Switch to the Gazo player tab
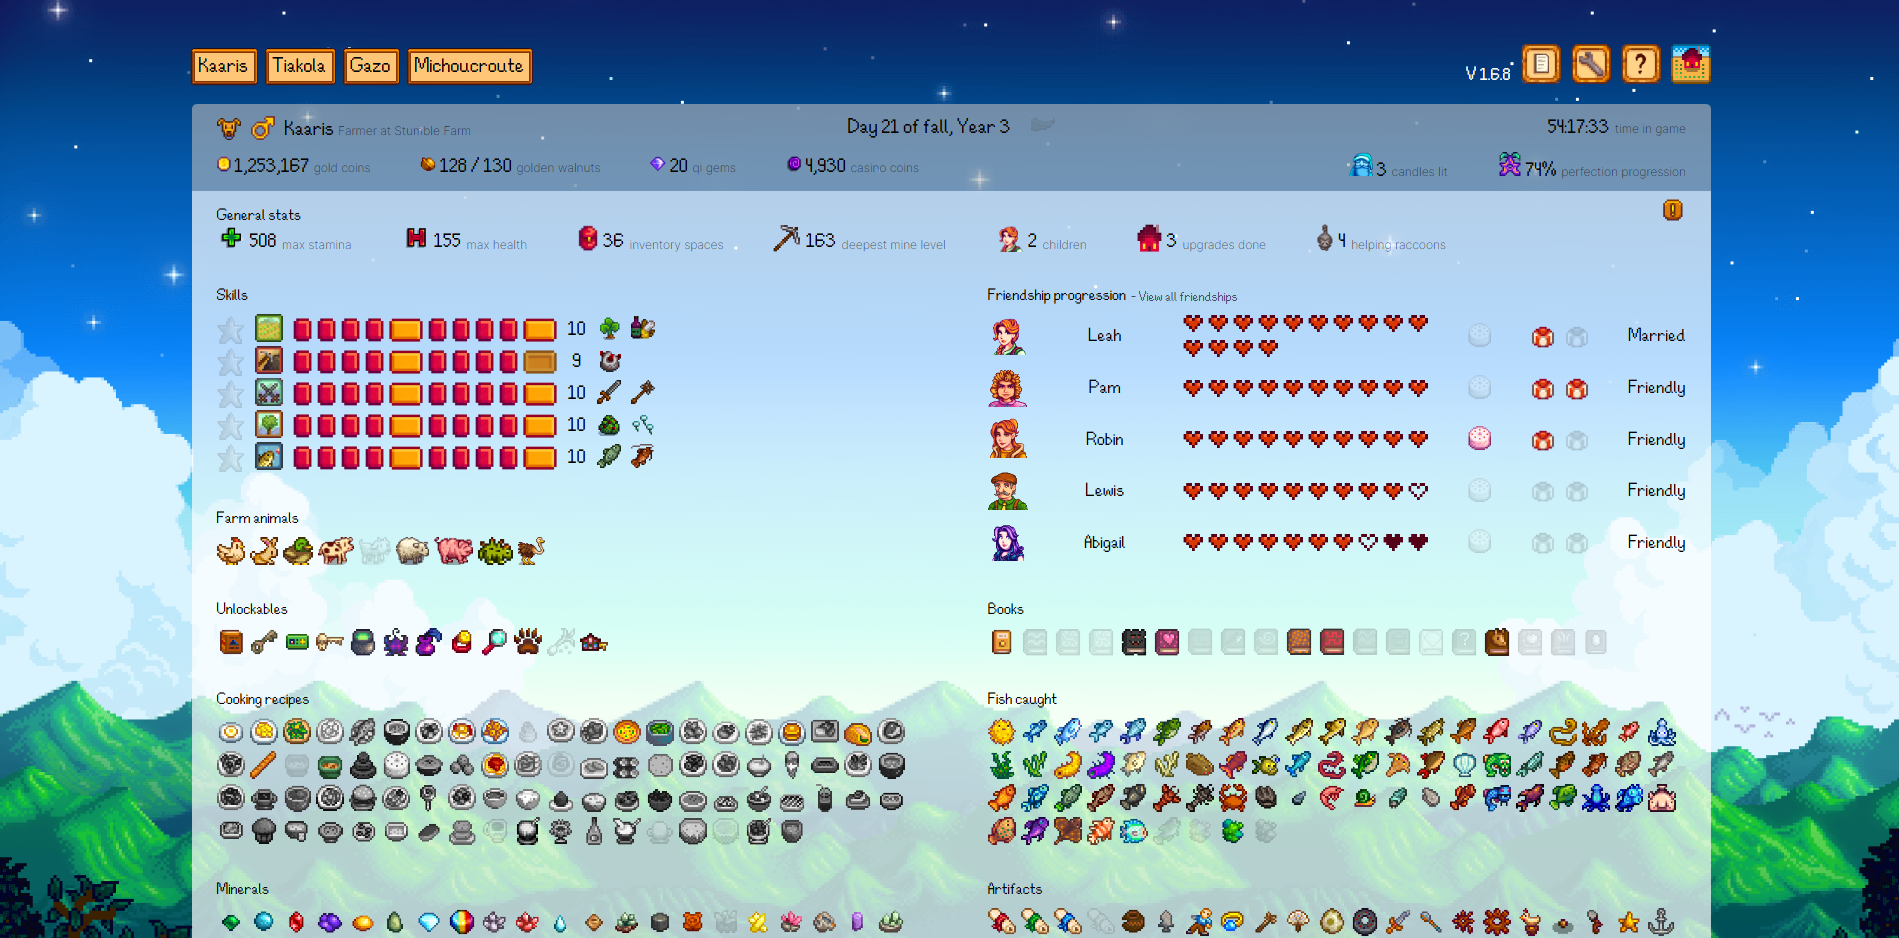 pyautogui.click(x=371, y=66)
